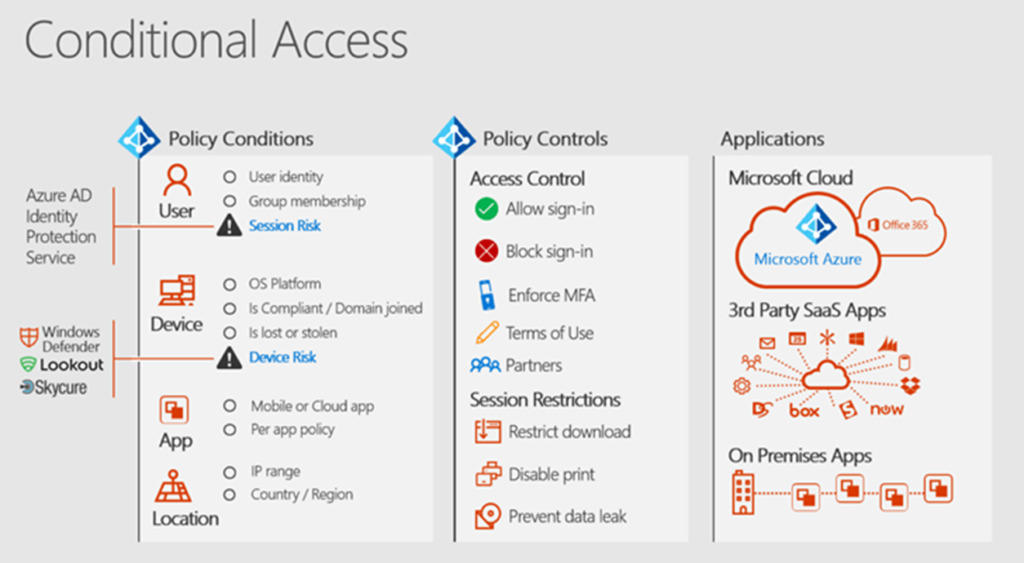Screen dimensions: 1024x563
Task: Select the Device computer icon
Action: click(176, 291)
